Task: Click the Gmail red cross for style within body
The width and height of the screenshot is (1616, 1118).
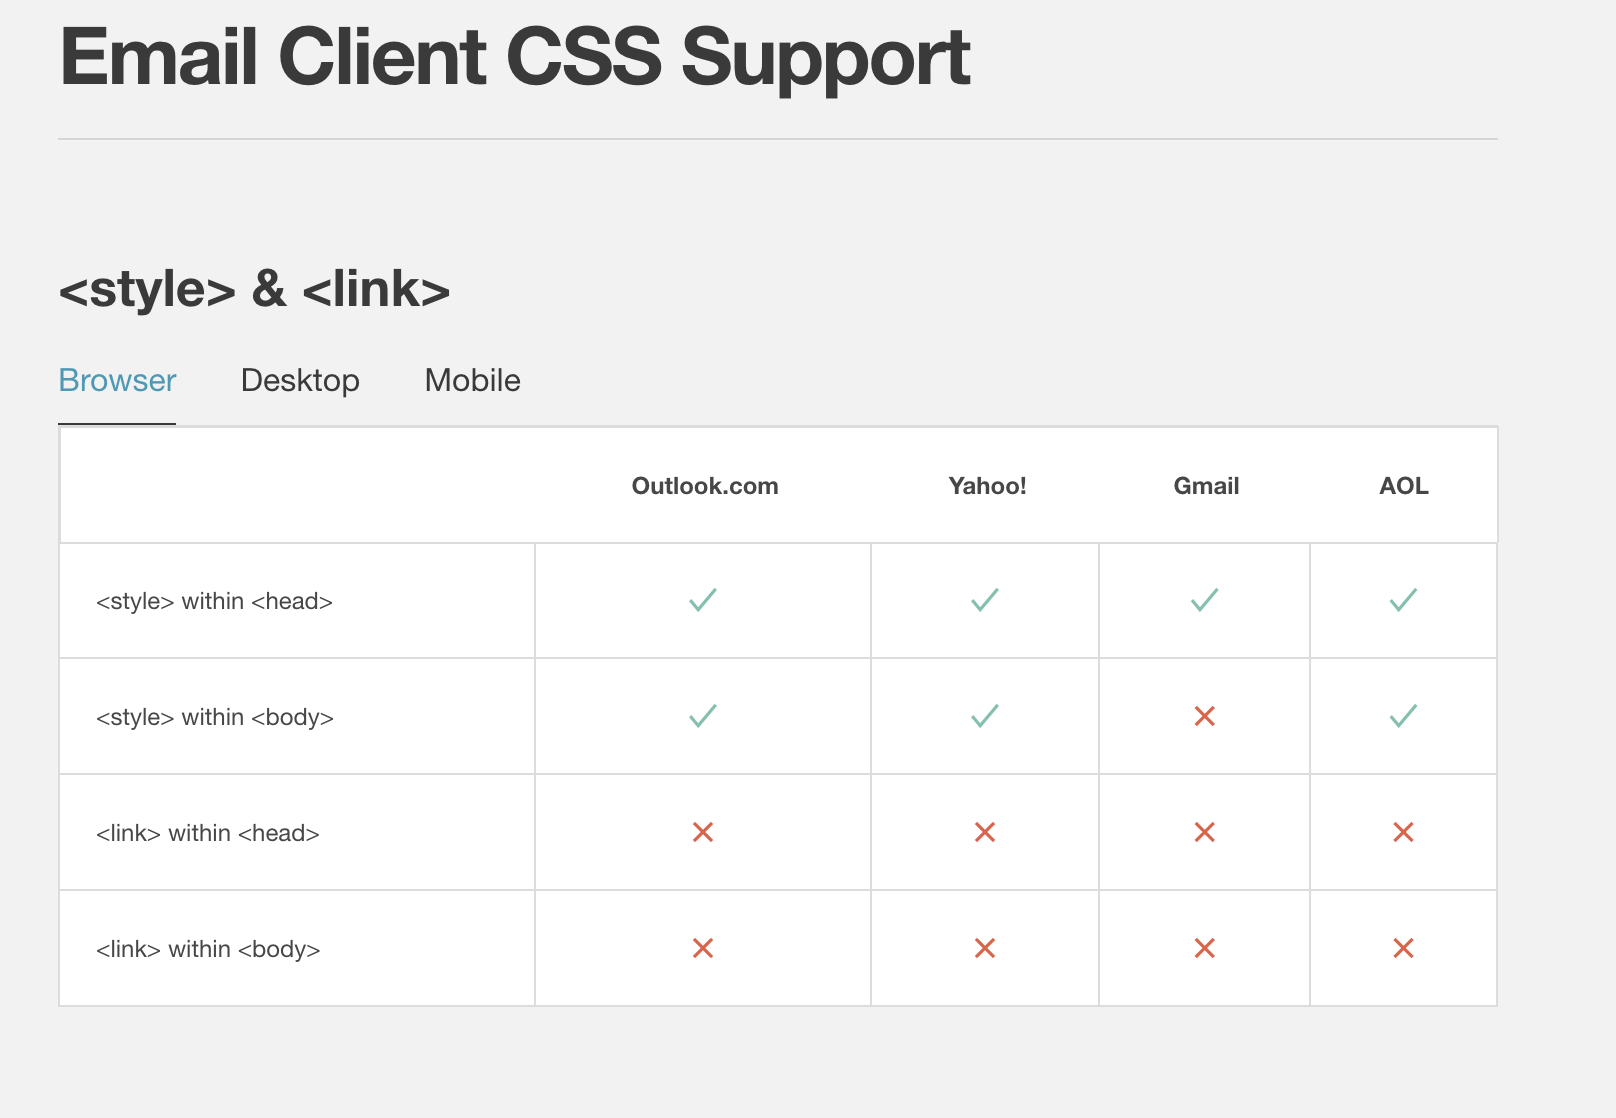Action: pos(1204,716)
